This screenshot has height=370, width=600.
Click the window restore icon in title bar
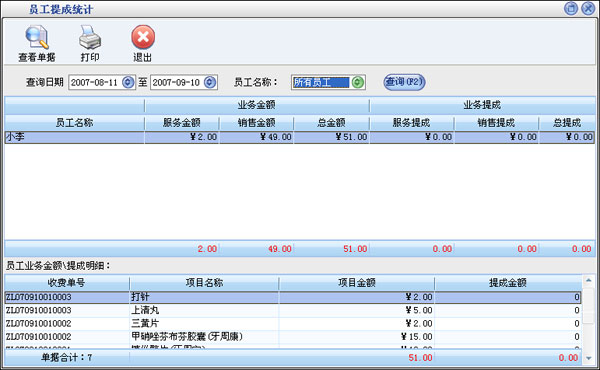(x=571, y=8)
